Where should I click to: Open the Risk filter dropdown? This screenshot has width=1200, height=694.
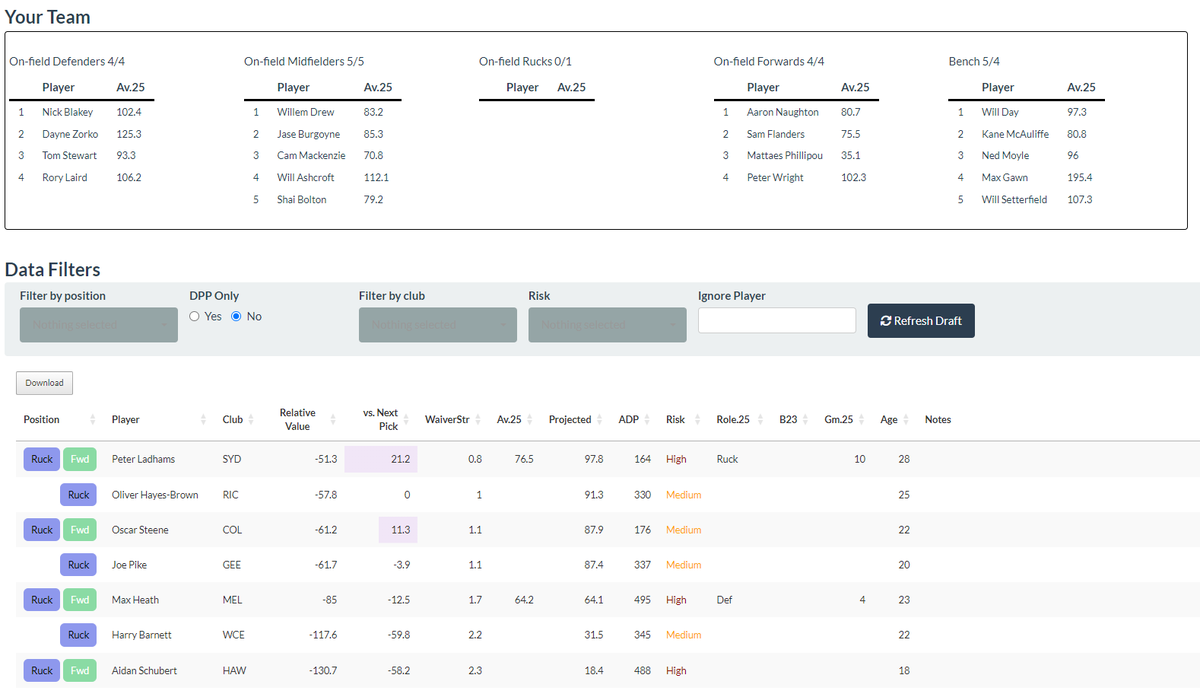pos(607,325)
